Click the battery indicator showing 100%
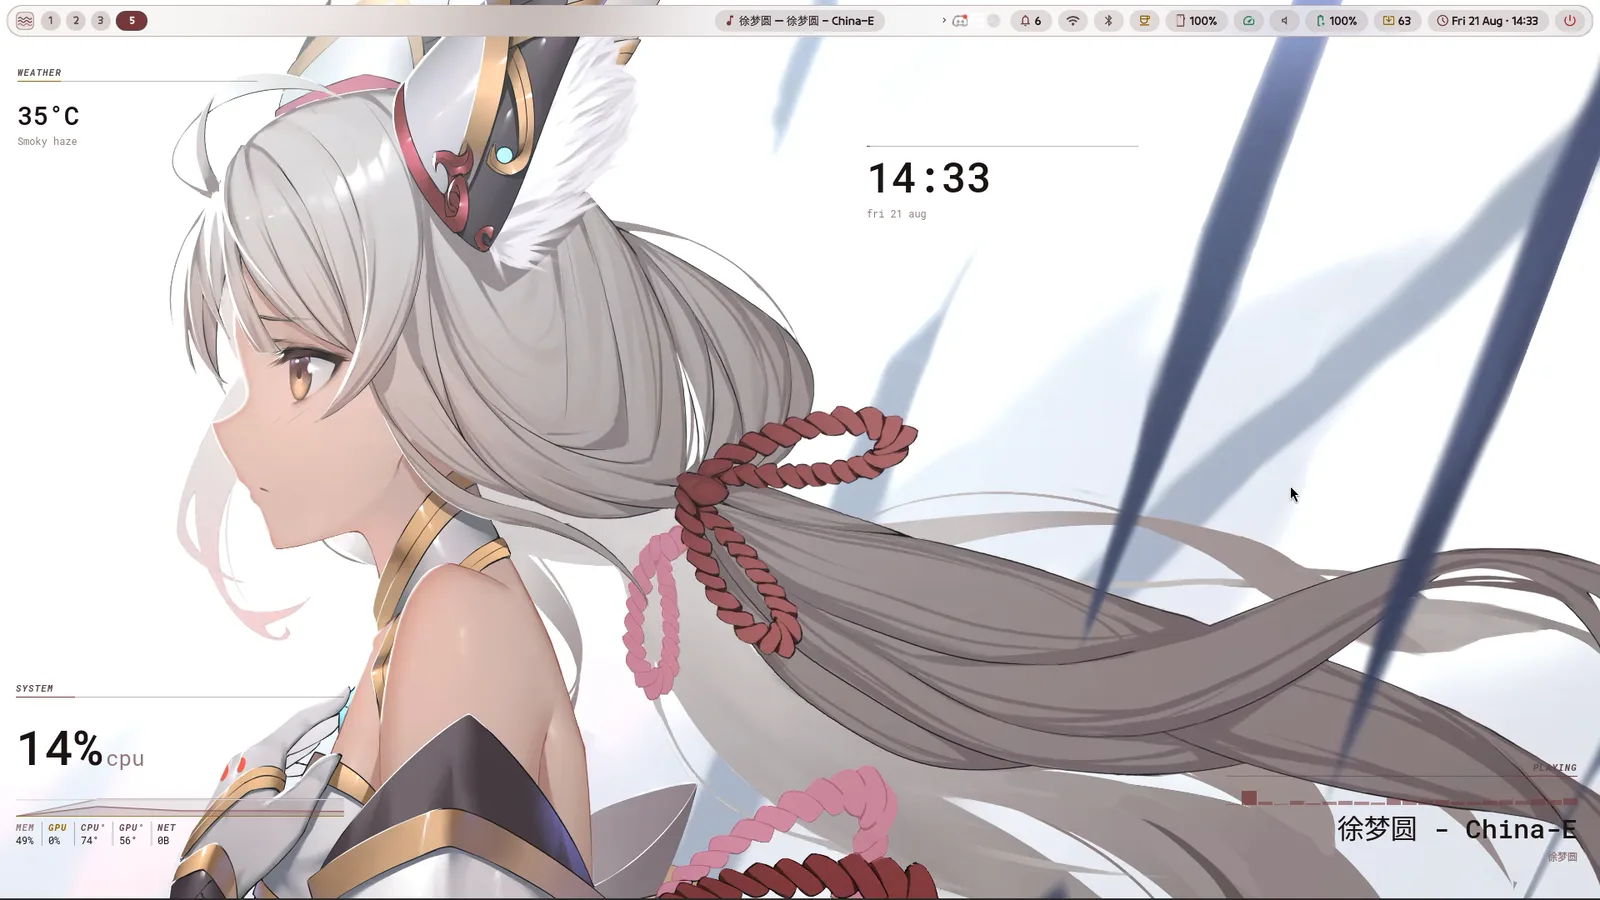Screen dimensions: 1600x900 coord(1336,20)
